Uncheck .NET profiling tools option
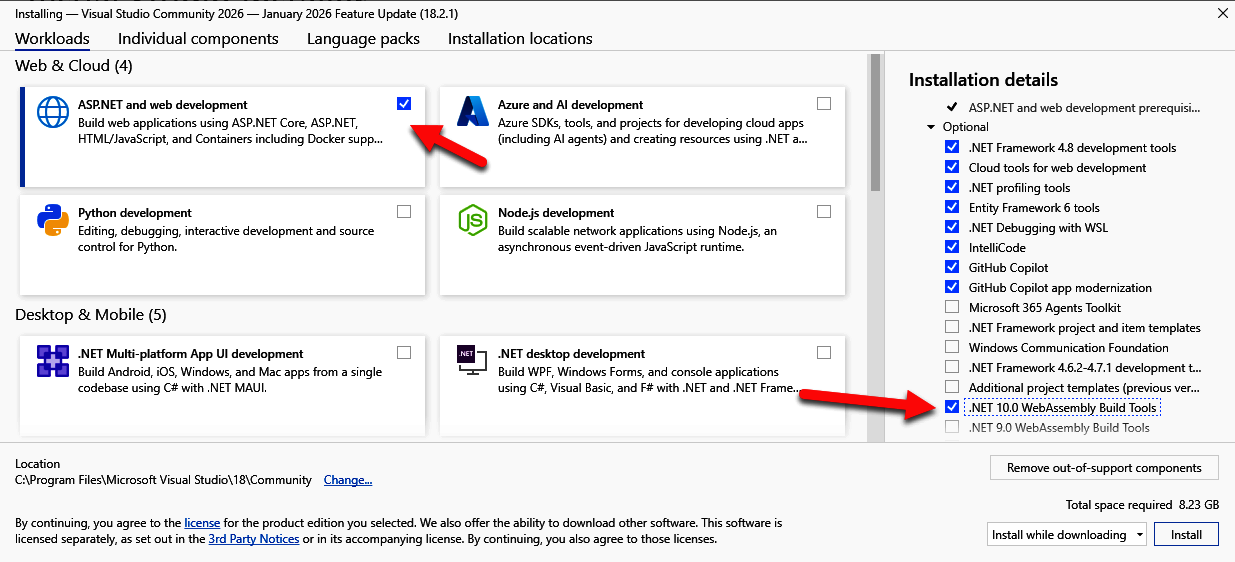 952,187
